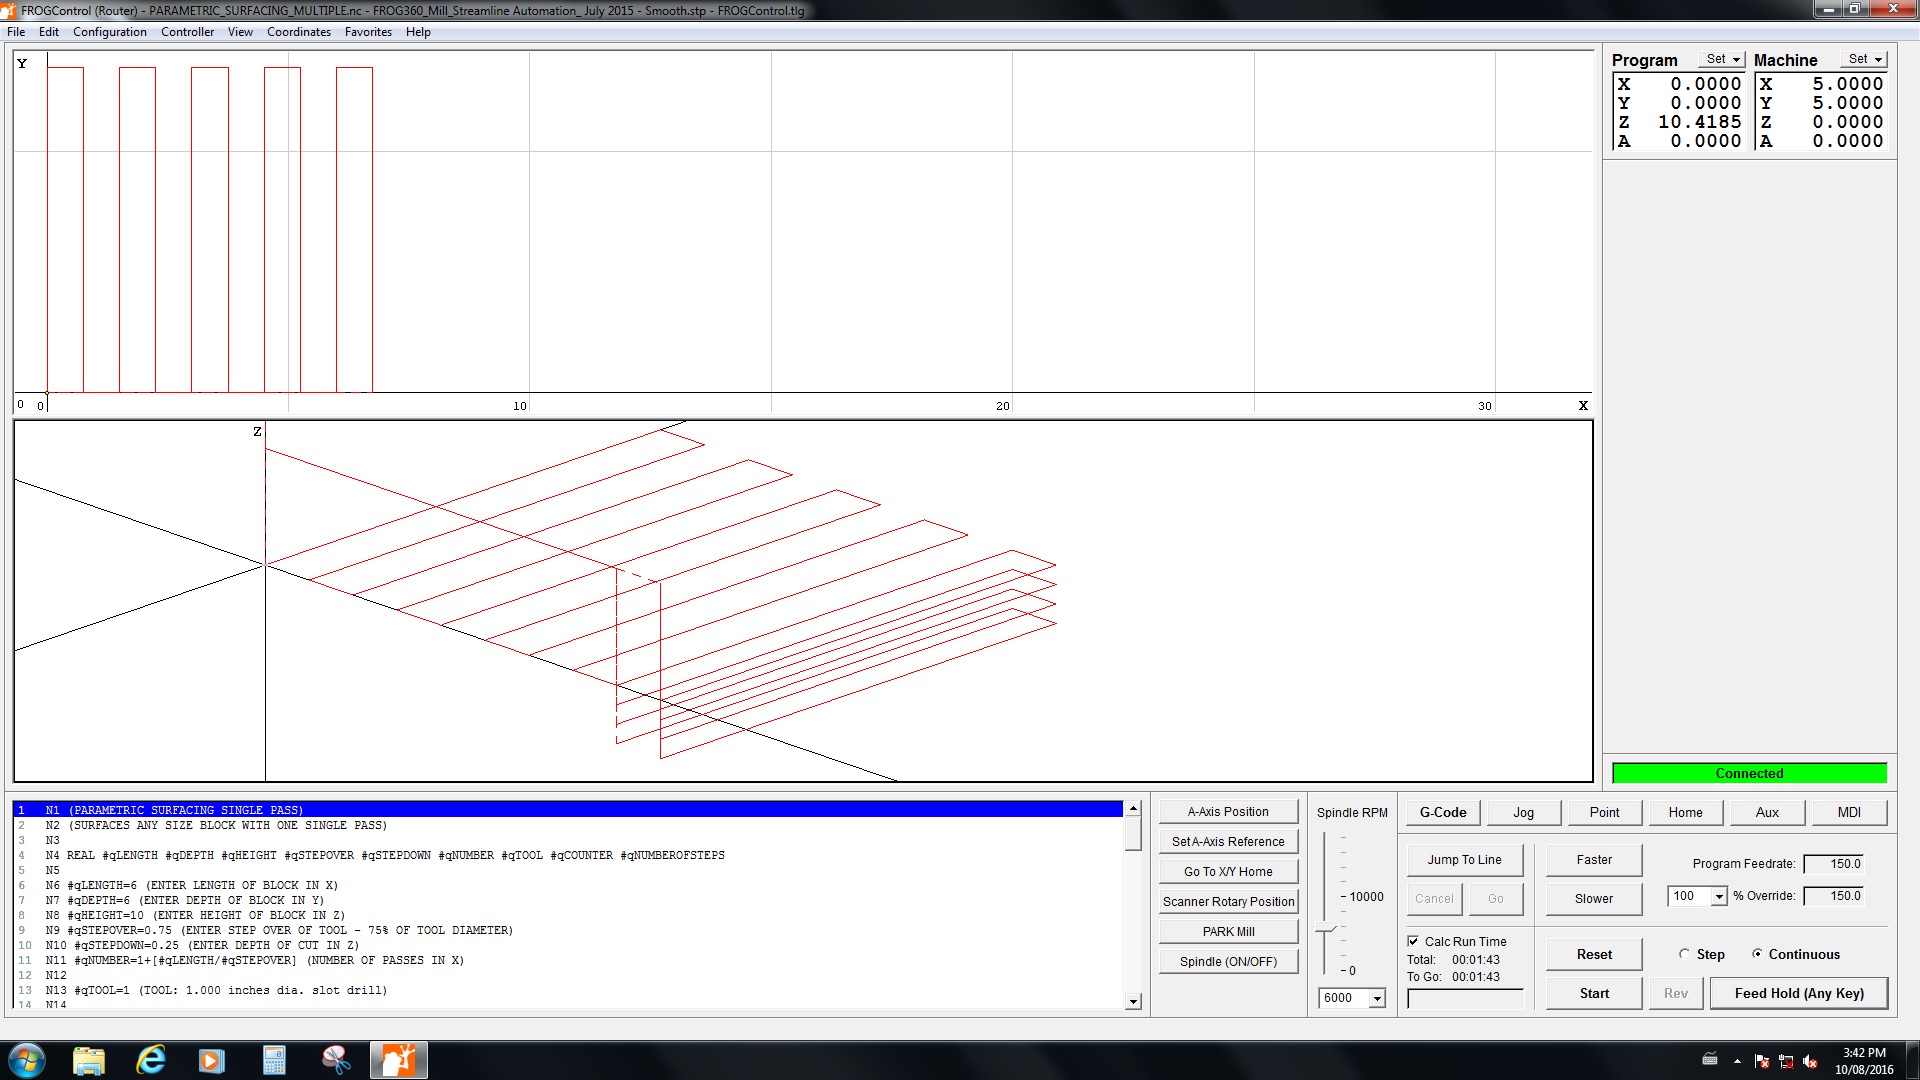Switch to the Jog tab
Image resolution: width=1920 pixels, height=1080 pixels.
[1523, 812]
